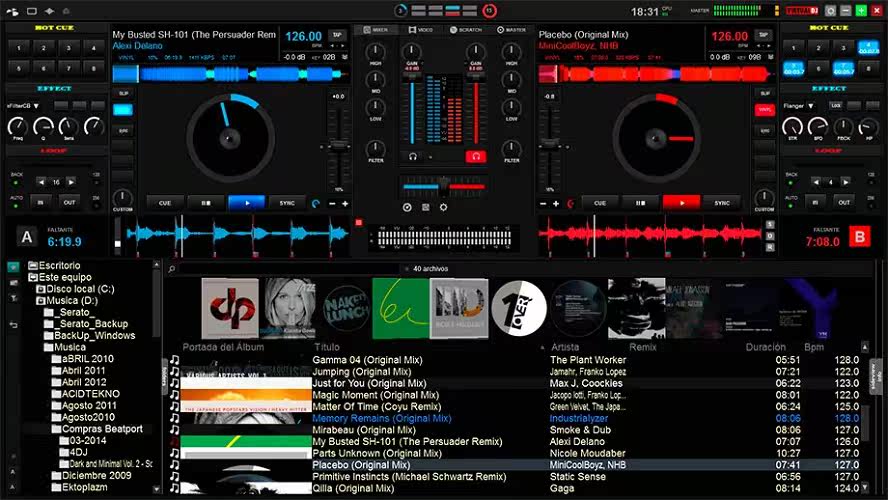The height and width of the screenshot is (500, 888).
Task: Trigger hot cue 4 on deck B
Action: pos(868,48)
